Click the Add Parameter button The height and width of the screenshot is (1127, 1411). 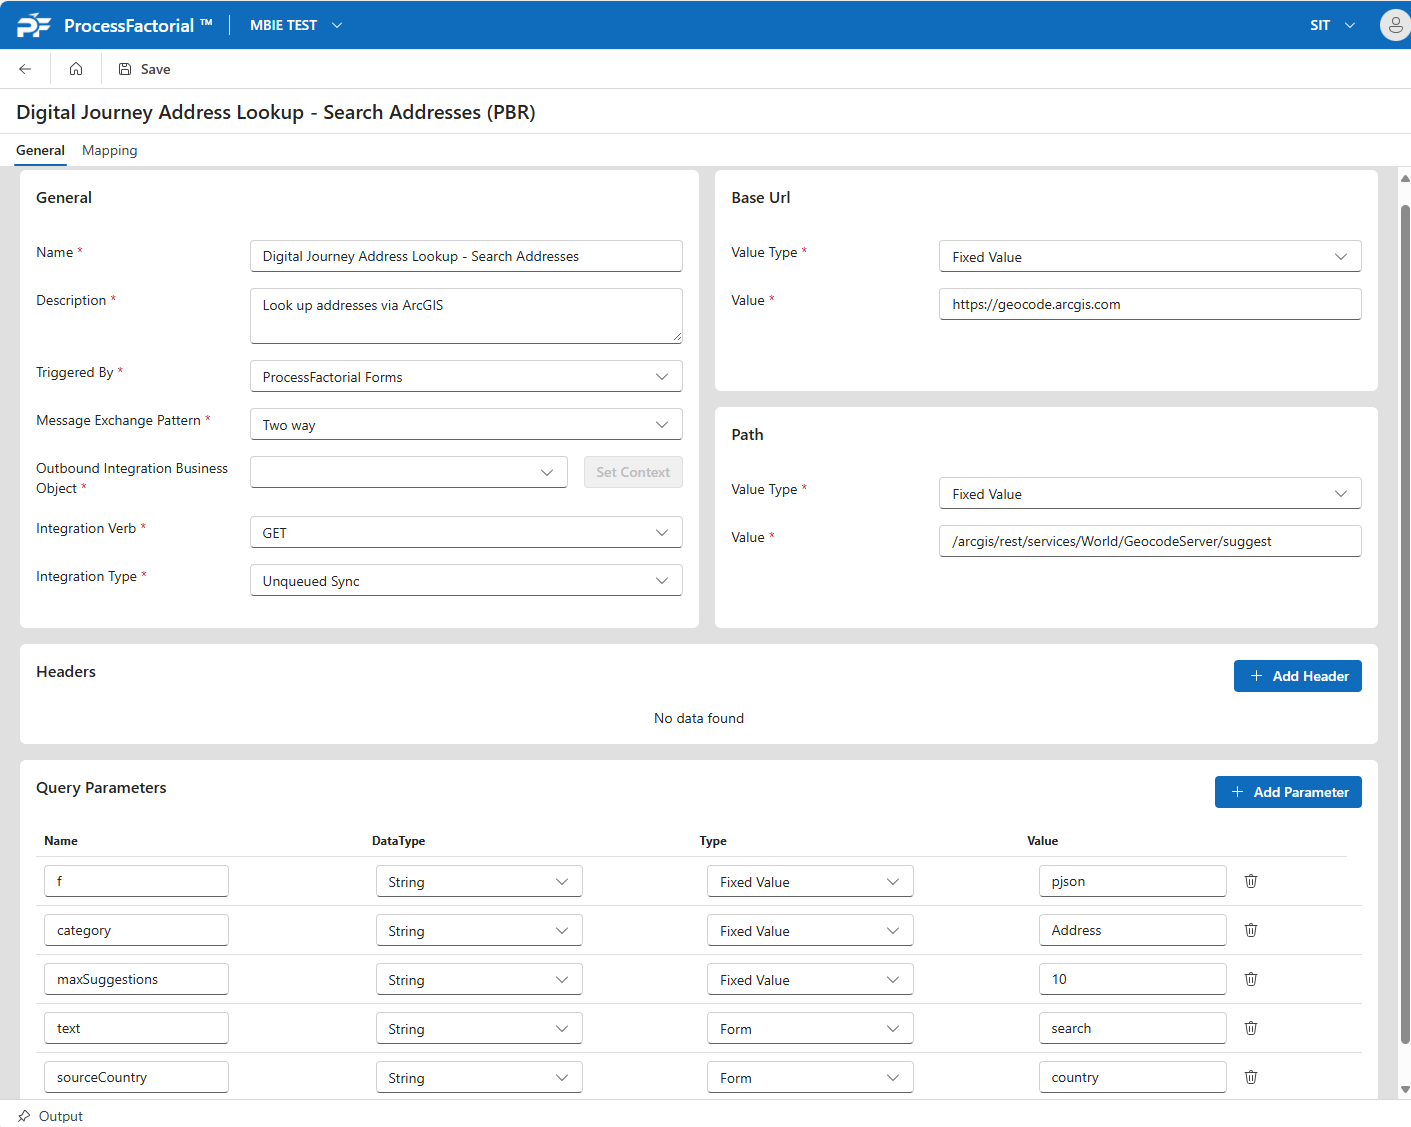pos(1288,792)
